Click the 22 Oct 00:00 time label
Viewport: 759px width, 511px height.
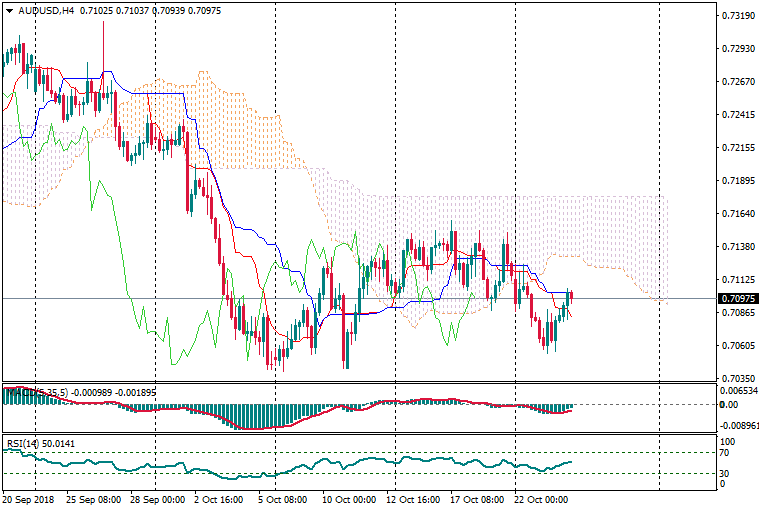540,497
